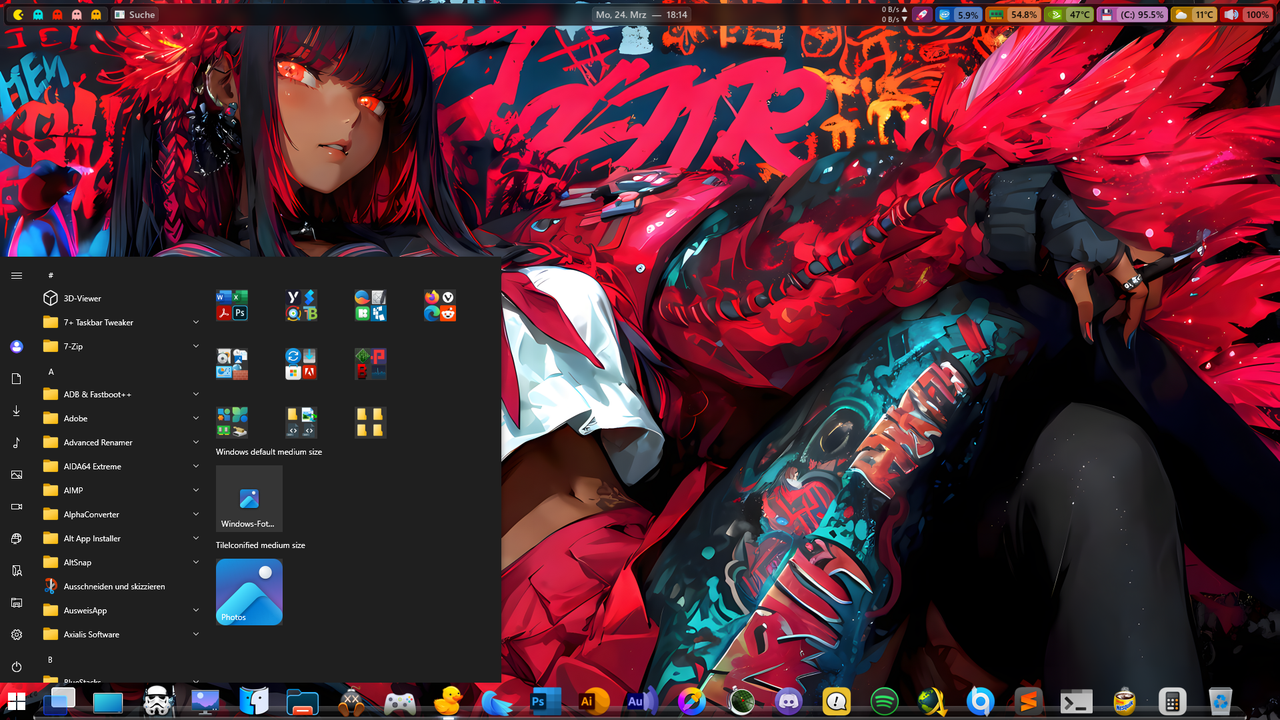This screenshot has height=720, width=1280.
Task: Click the volume 100% widget
Action: pos(1247,15)
